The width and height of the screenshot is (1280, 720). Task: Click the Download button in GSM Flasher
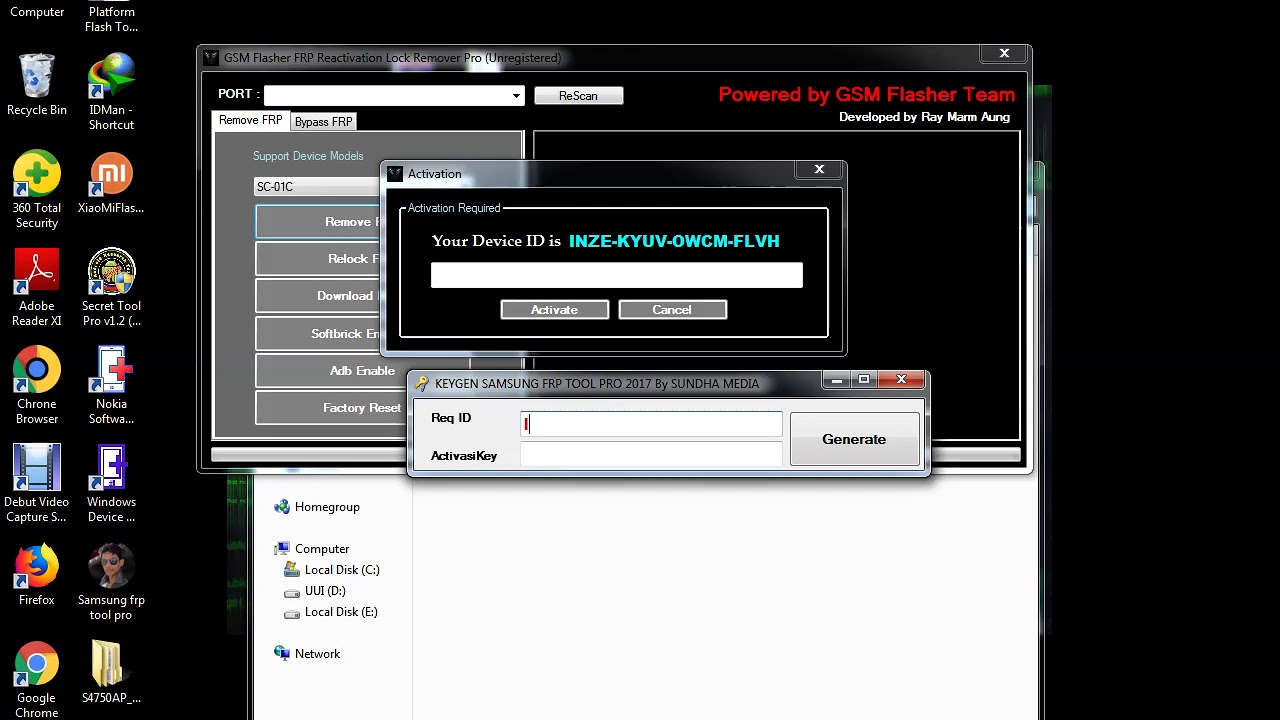[318, 296]
